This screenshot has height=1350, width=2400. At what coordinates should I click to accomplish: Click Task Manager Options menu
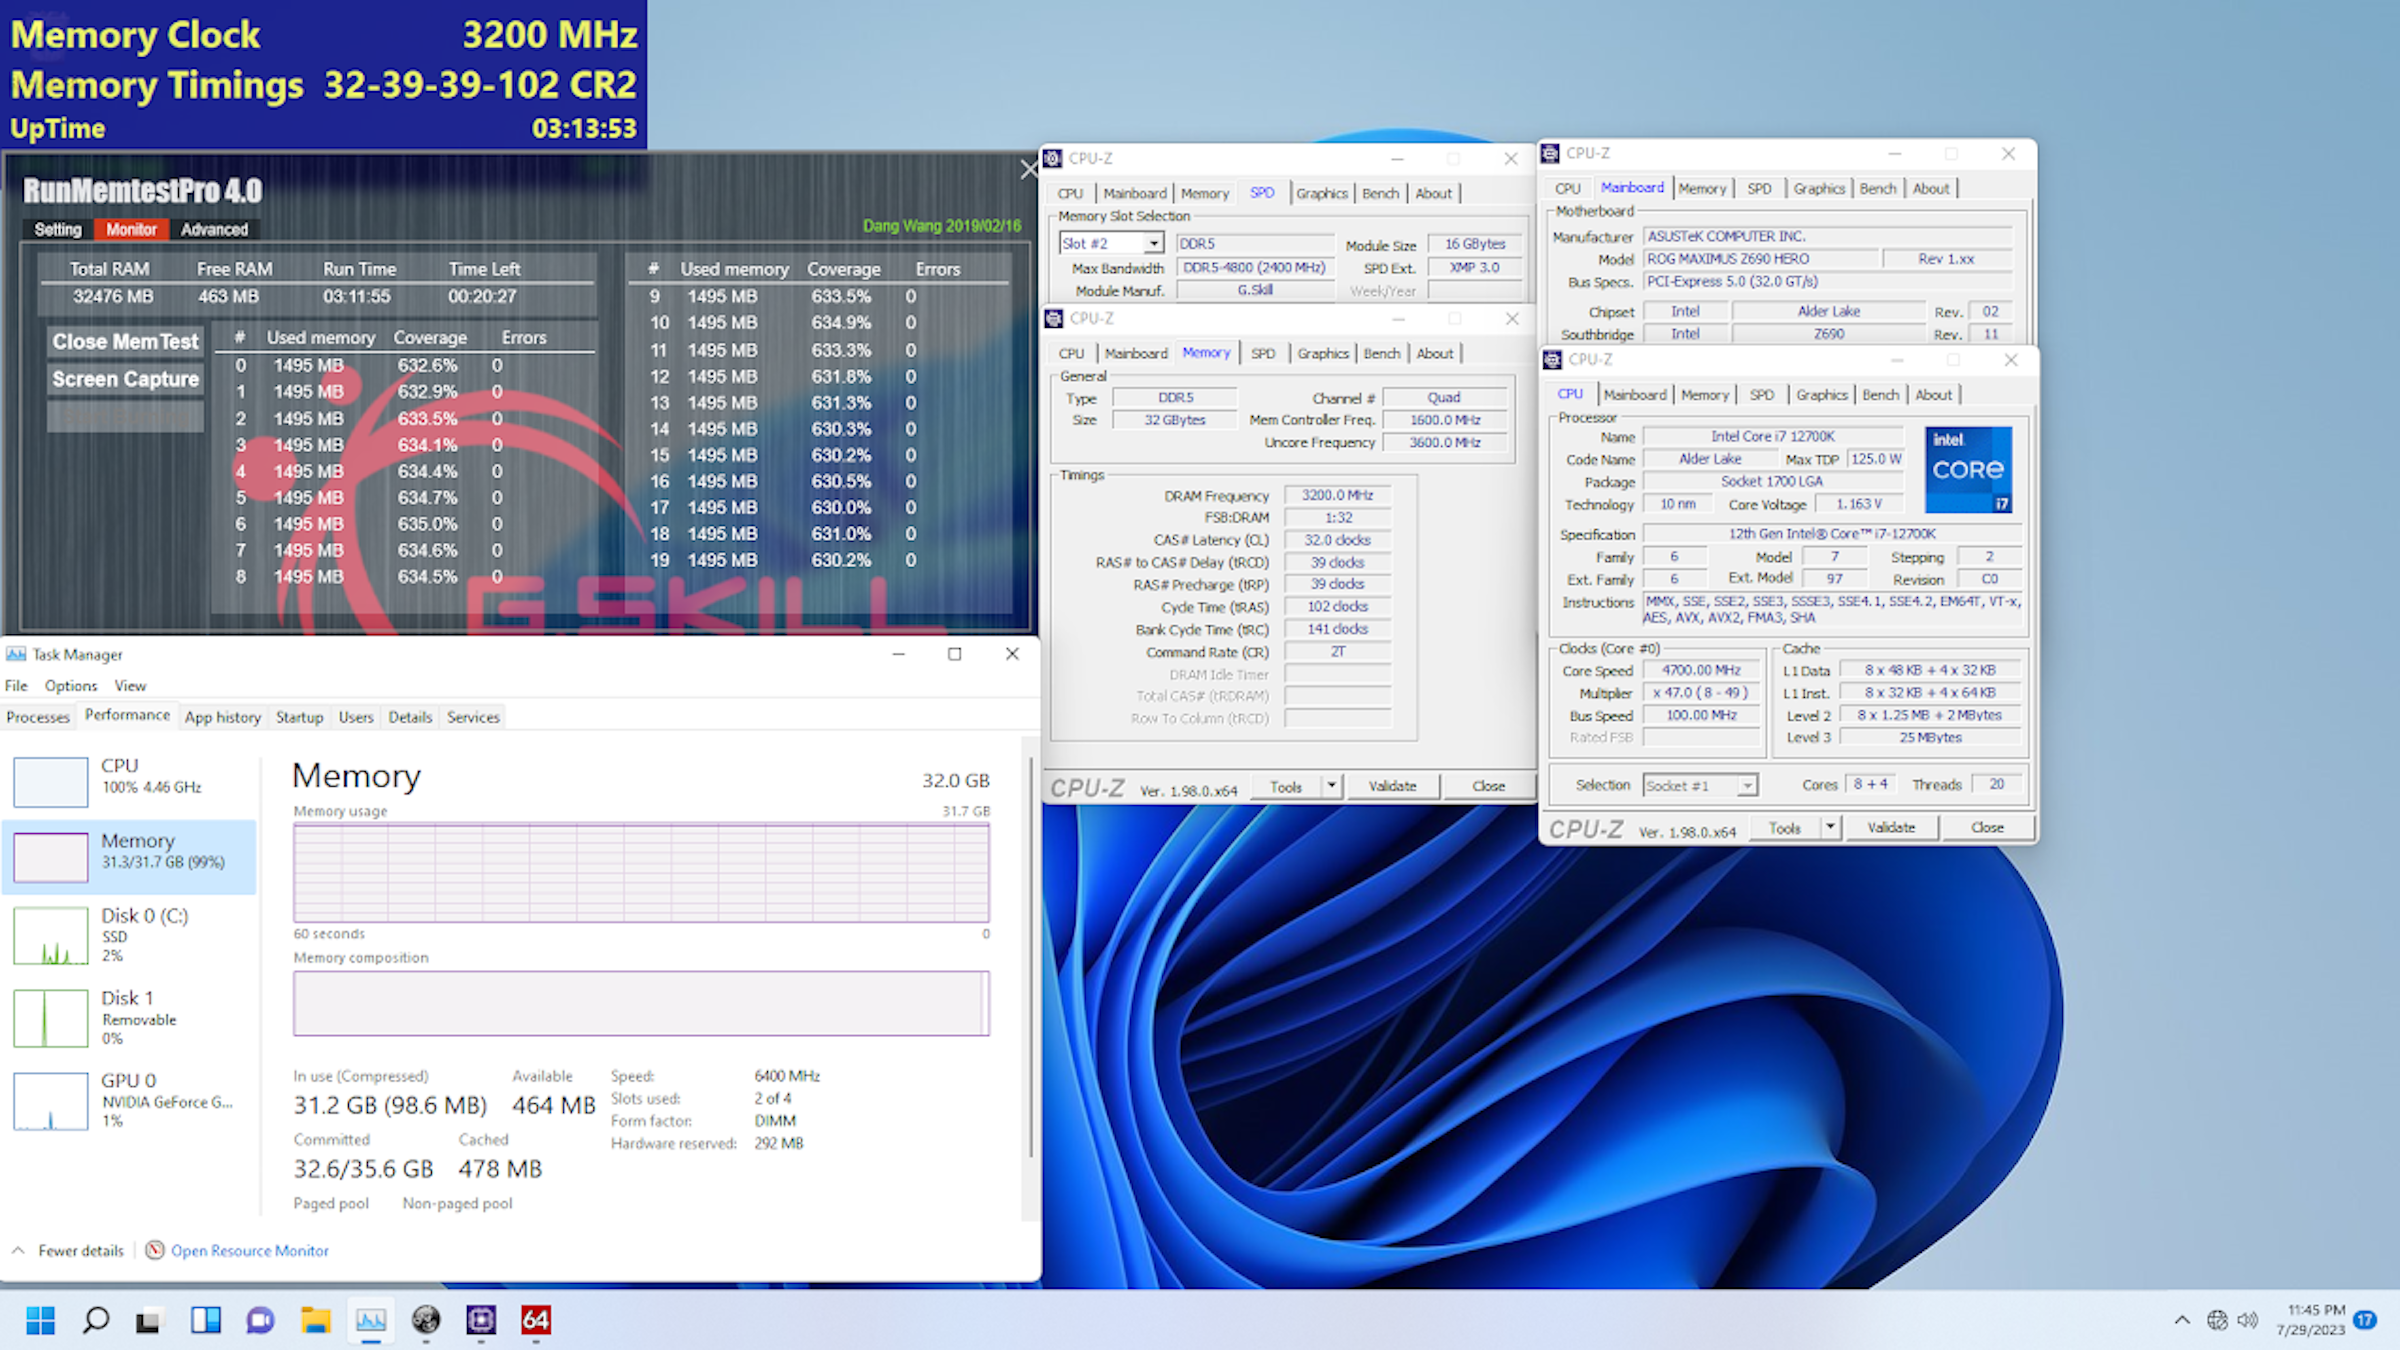point(69,684)
